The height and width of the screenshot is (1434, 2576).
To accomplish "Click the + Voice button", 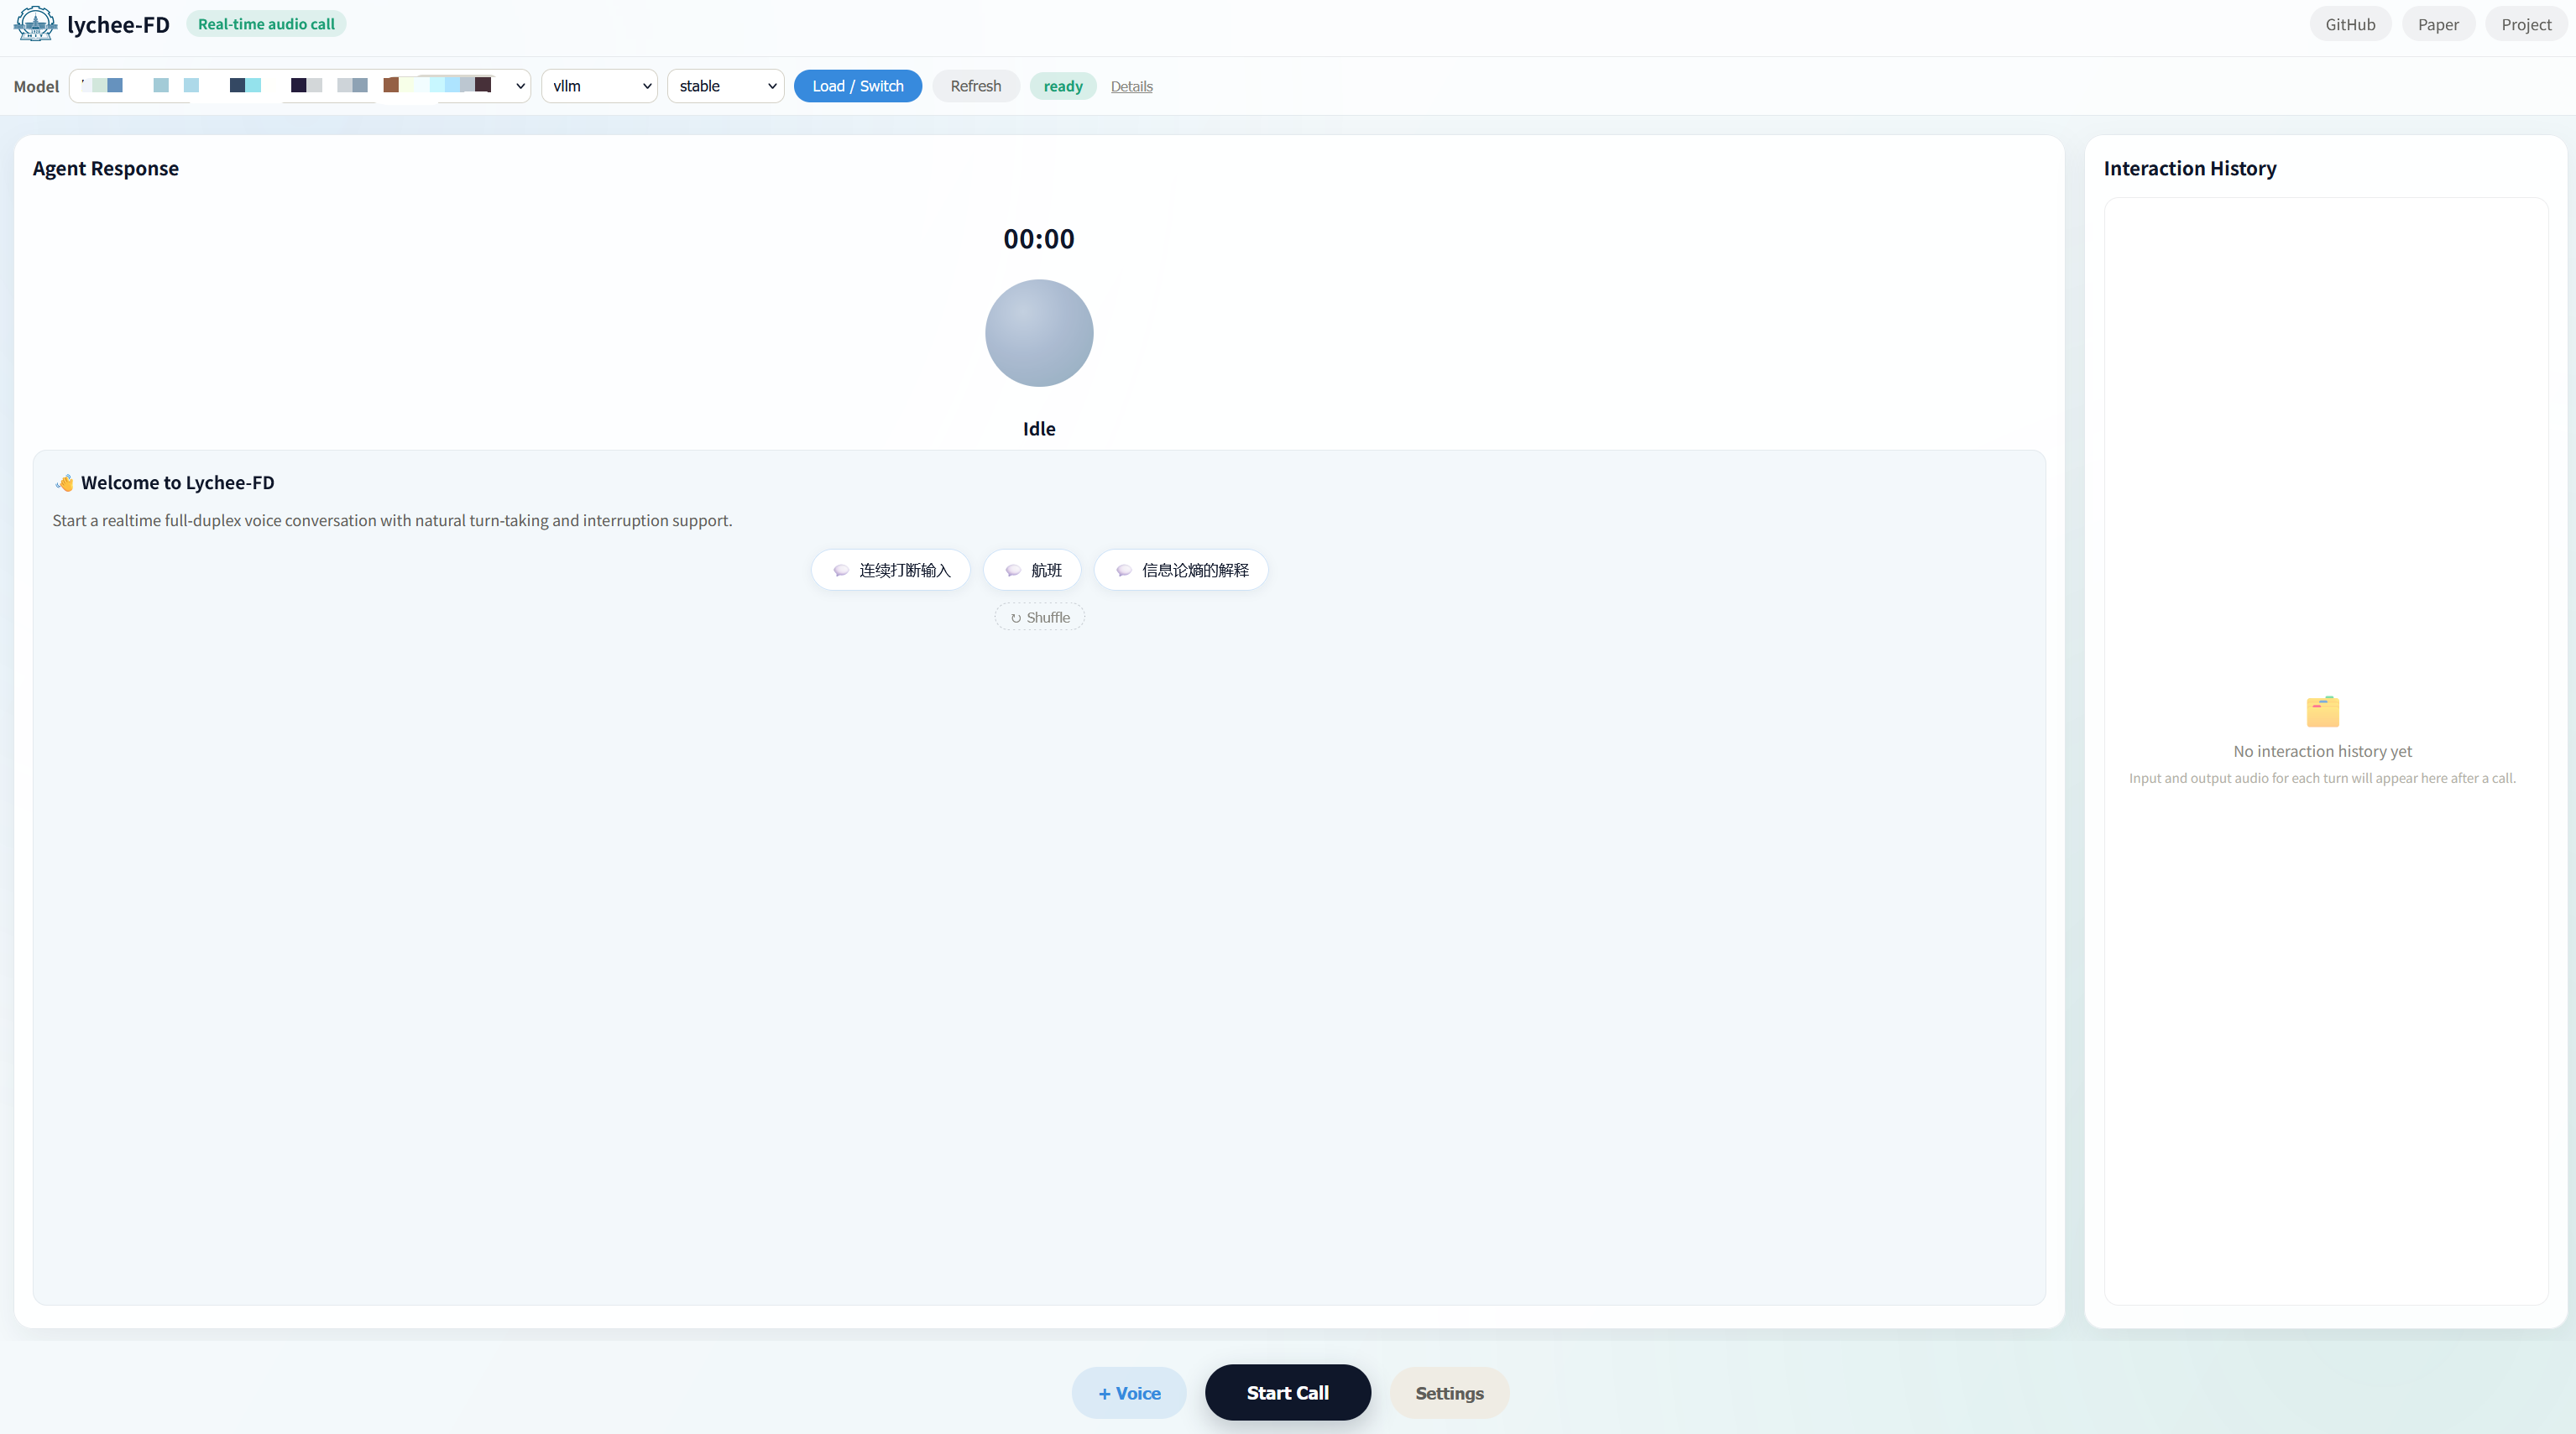I will [1129, 1393].
